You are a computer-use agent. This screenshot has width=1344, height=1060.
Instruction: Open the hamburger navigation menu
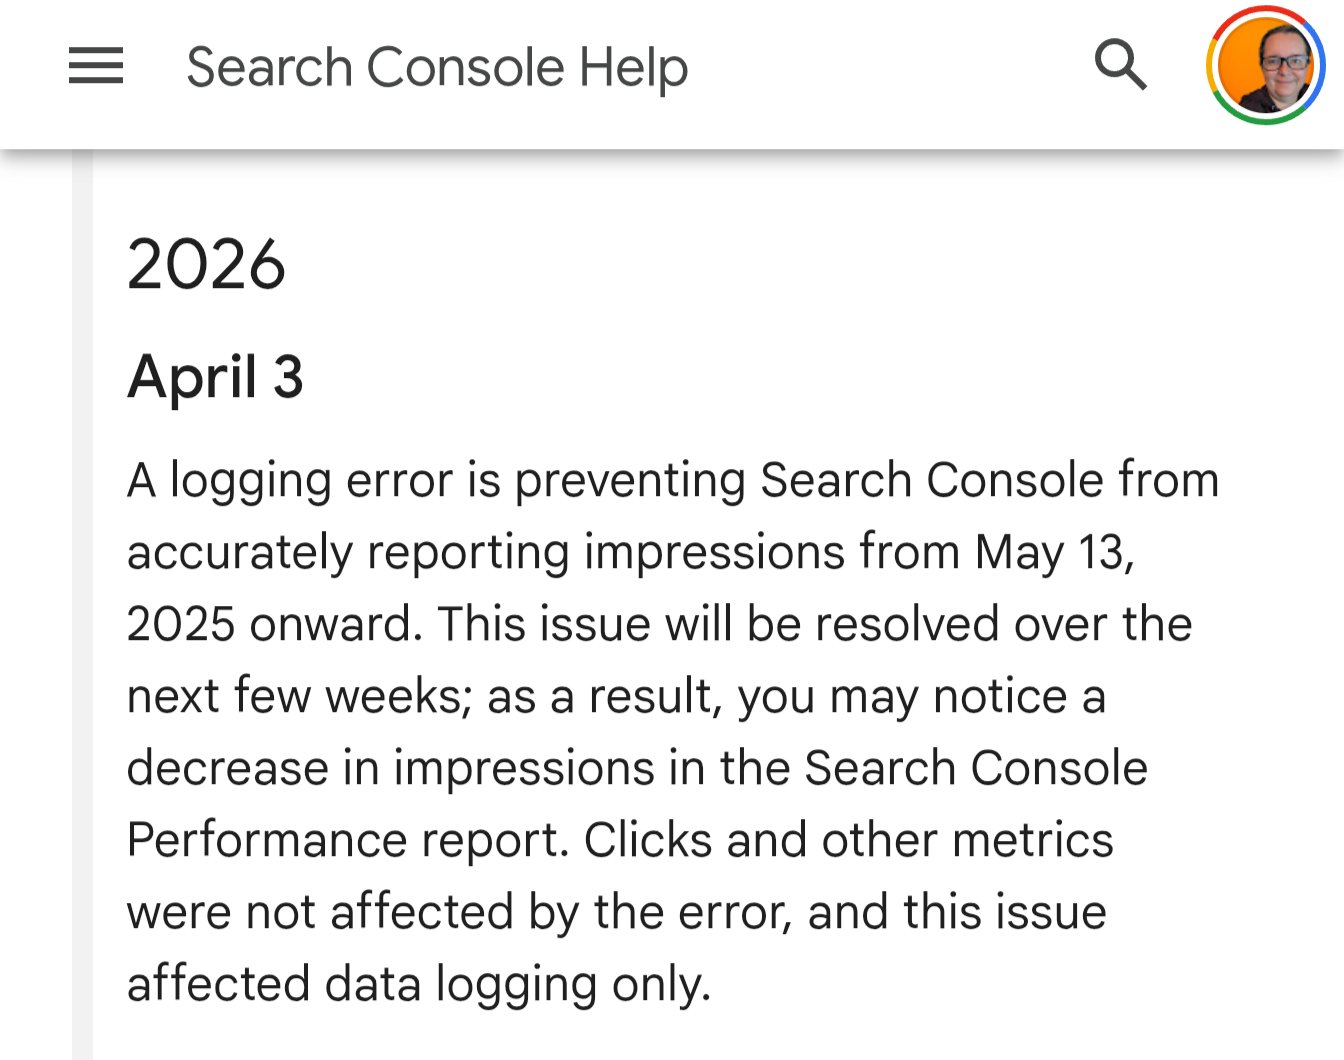96,66
